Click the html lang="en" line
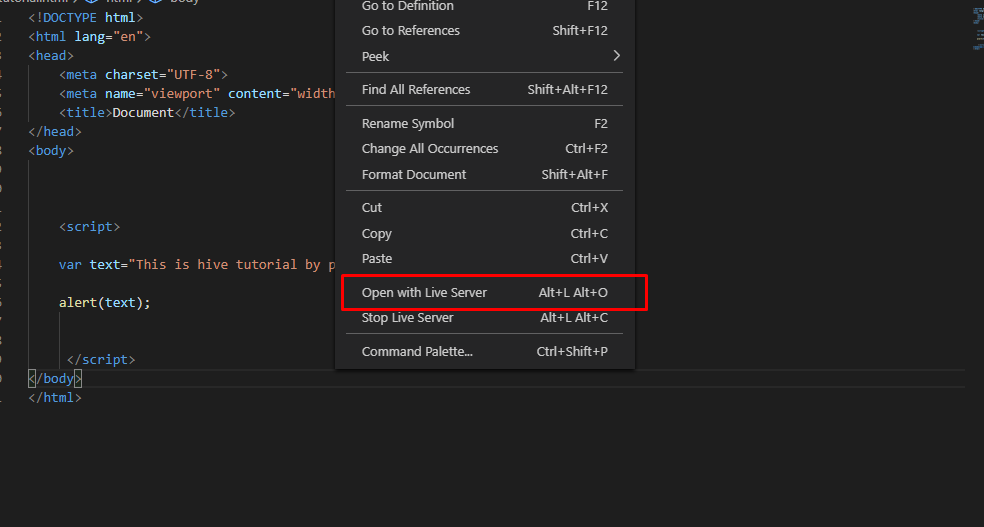984x527 pixels. pos(89,36)
